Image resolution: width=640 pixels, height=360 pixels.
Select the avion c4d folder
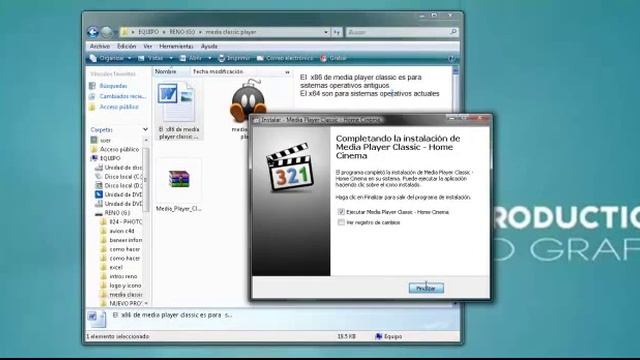click(118, 231)
